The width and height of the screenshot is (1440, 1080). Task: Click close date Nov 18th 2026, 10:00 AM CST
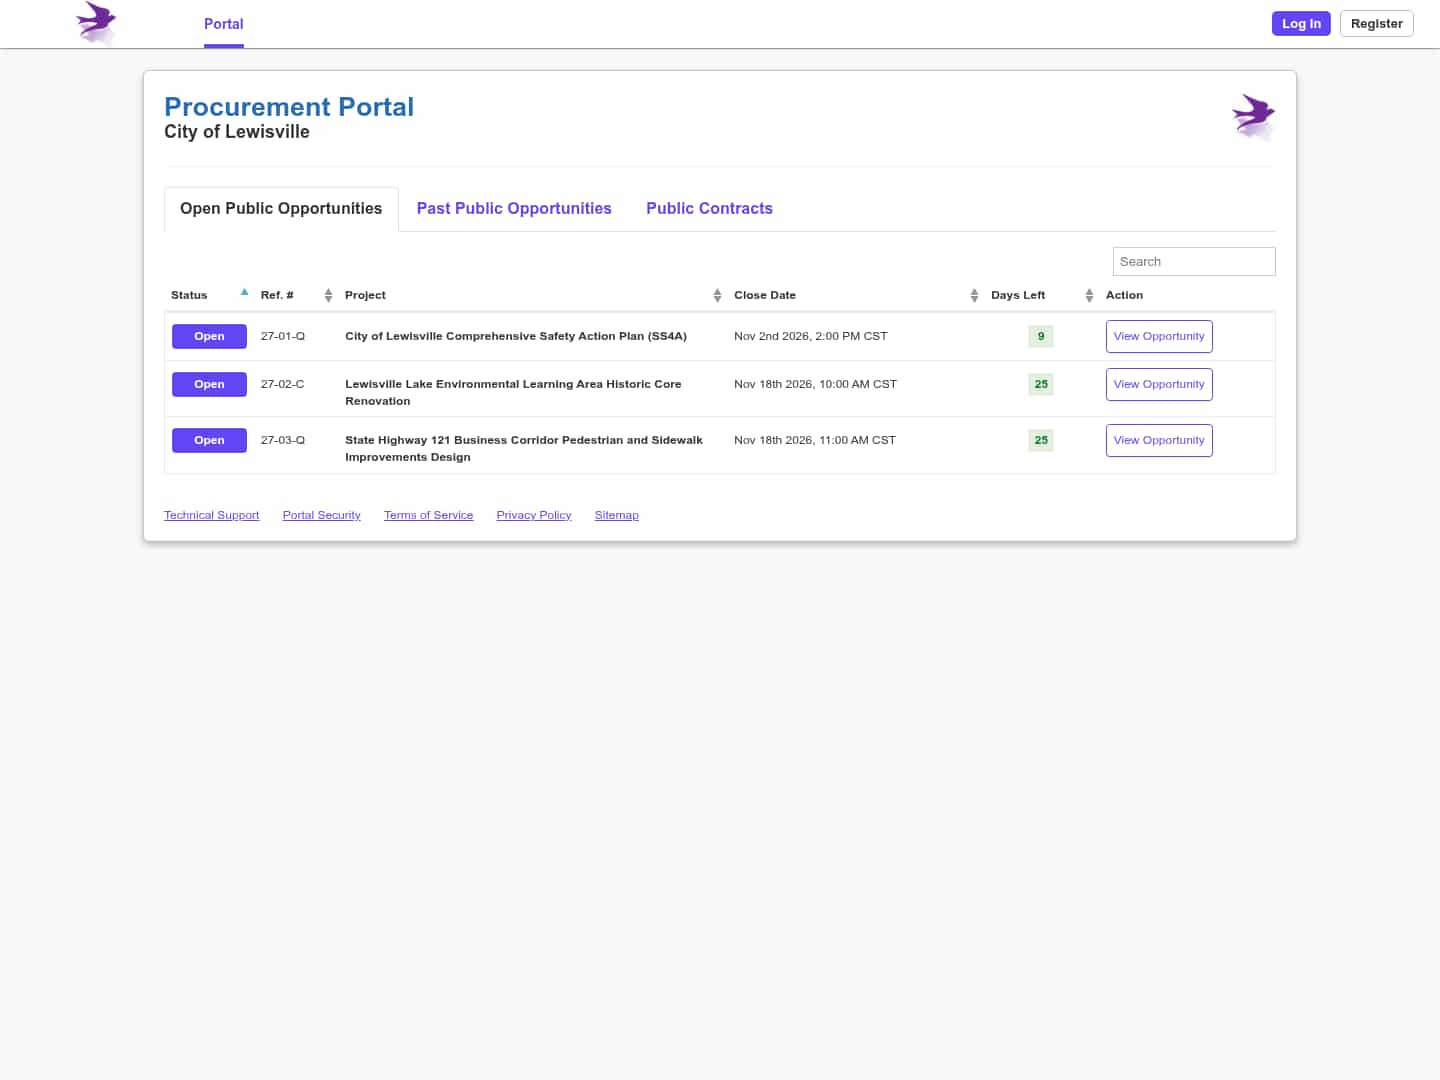click(815, 384)
